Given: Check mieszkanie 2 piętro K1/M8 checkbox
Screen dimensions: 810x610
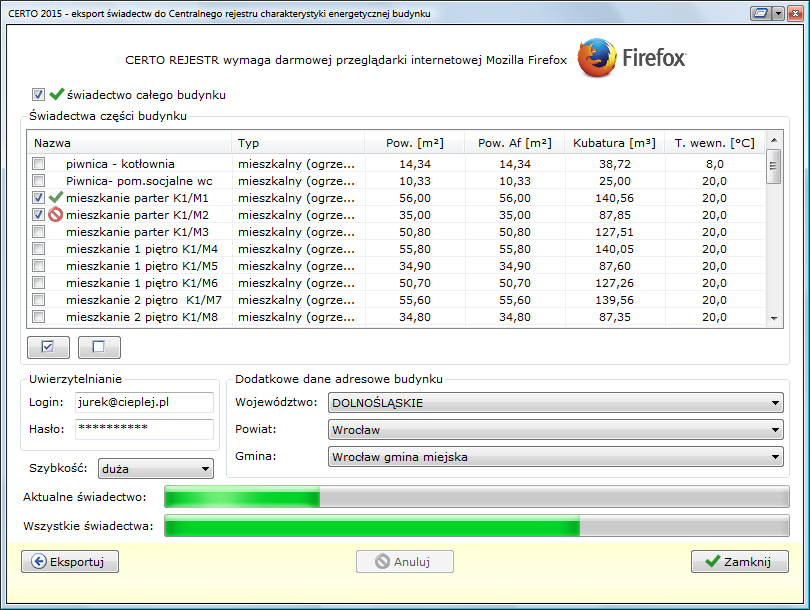Looking at the screenshot, I should coord(38,317).
